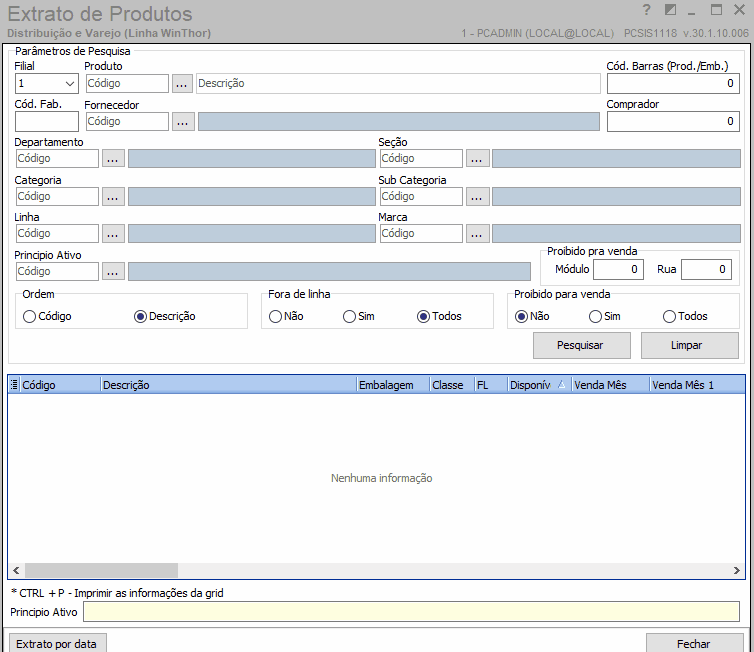Open Departamento lookup ellipsis button
The image size is (754, 652).
click(x=113, y=159)
